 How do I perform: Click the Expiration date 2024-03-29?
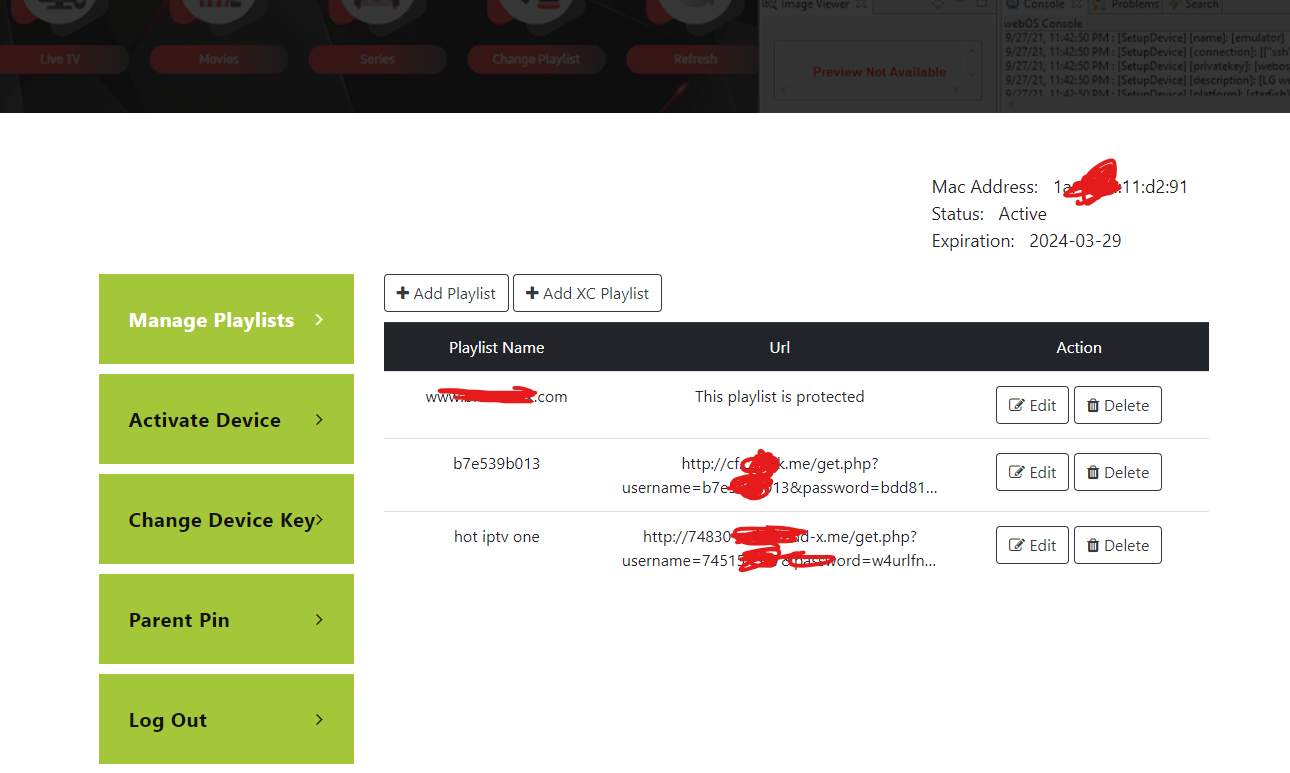pos(1075,240)
